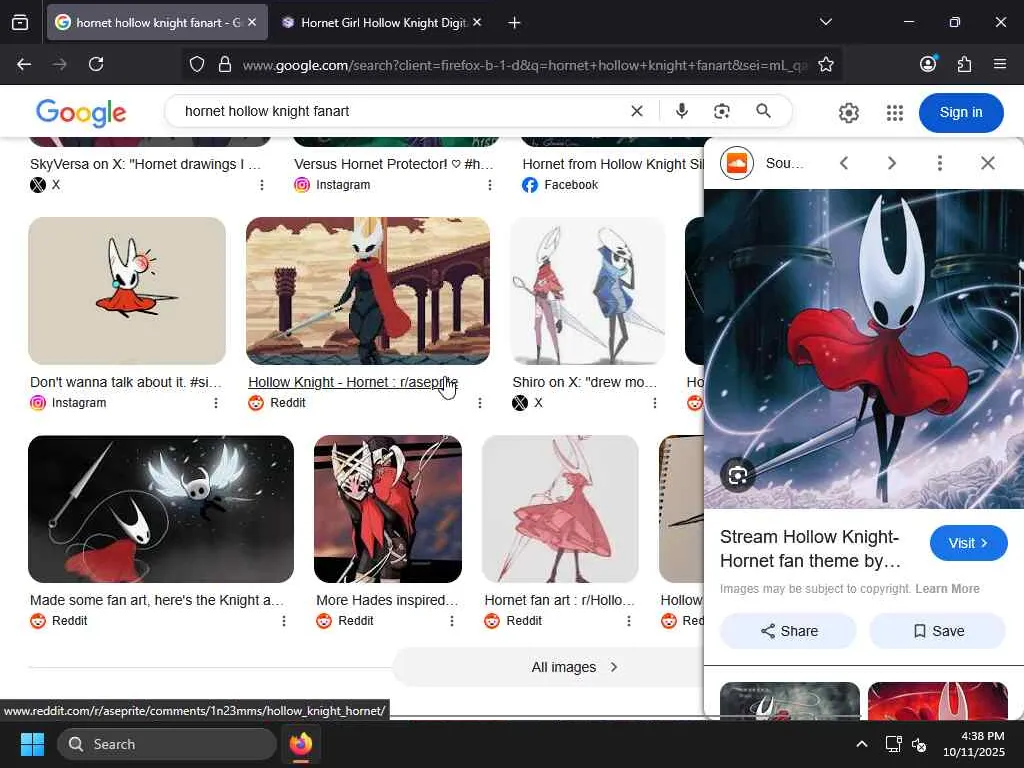Open the red related image thumbnail
The height and width of the screenshot is (768, 1024).
tap(937, 701)
